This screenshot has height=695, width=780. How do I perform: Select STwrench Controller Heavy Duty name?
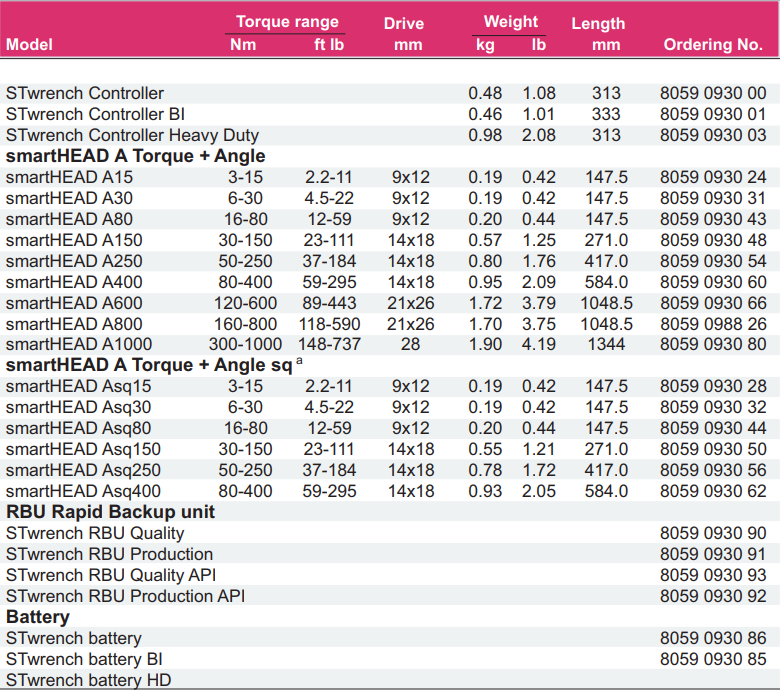click(x=132, y=135)
